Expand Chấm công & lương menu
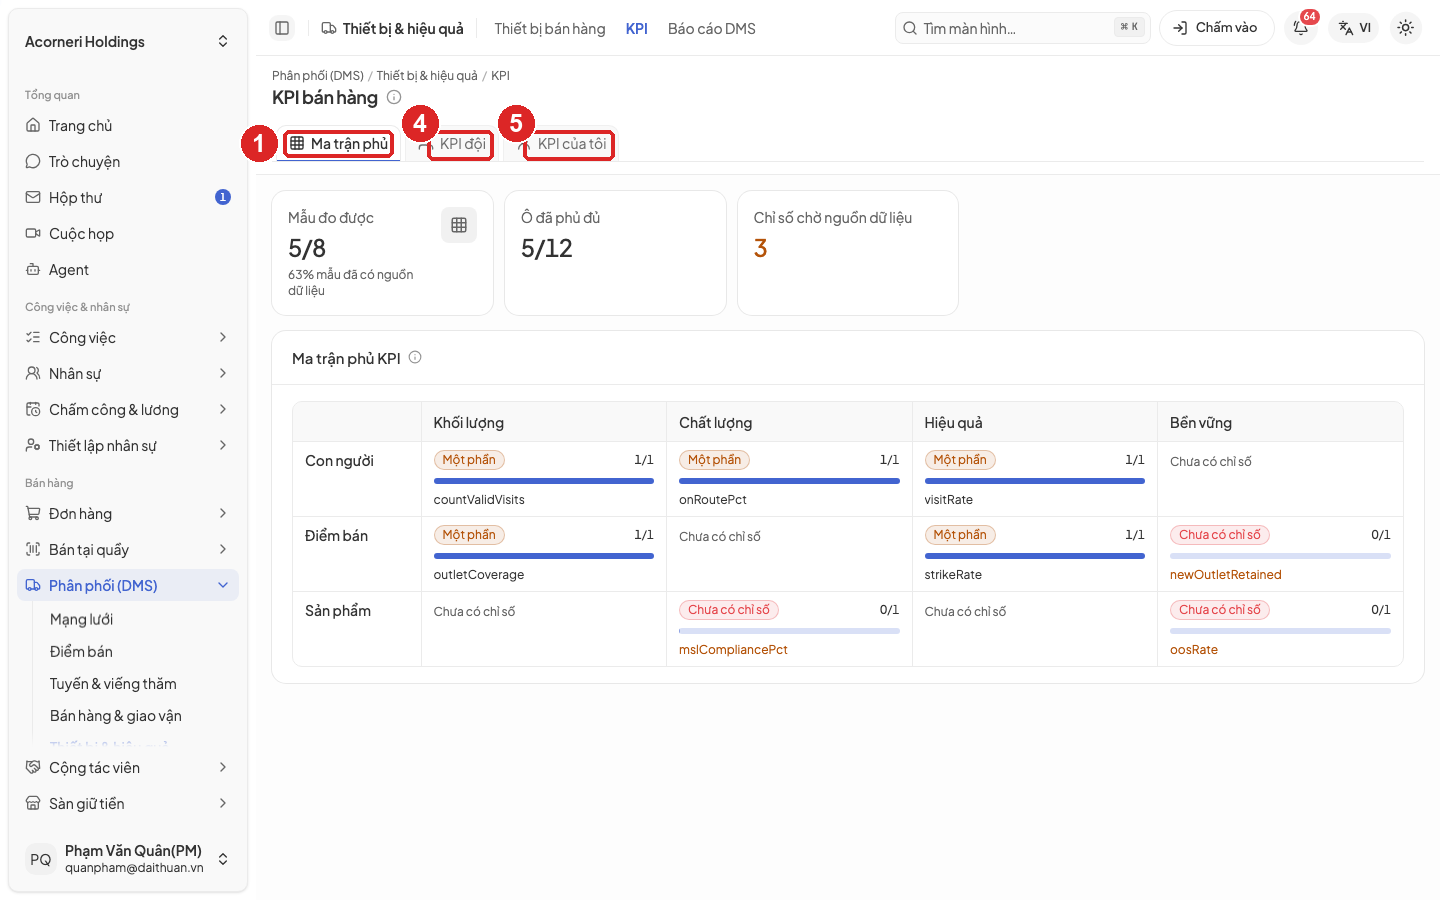1440x900 pixels. point(128,410)
